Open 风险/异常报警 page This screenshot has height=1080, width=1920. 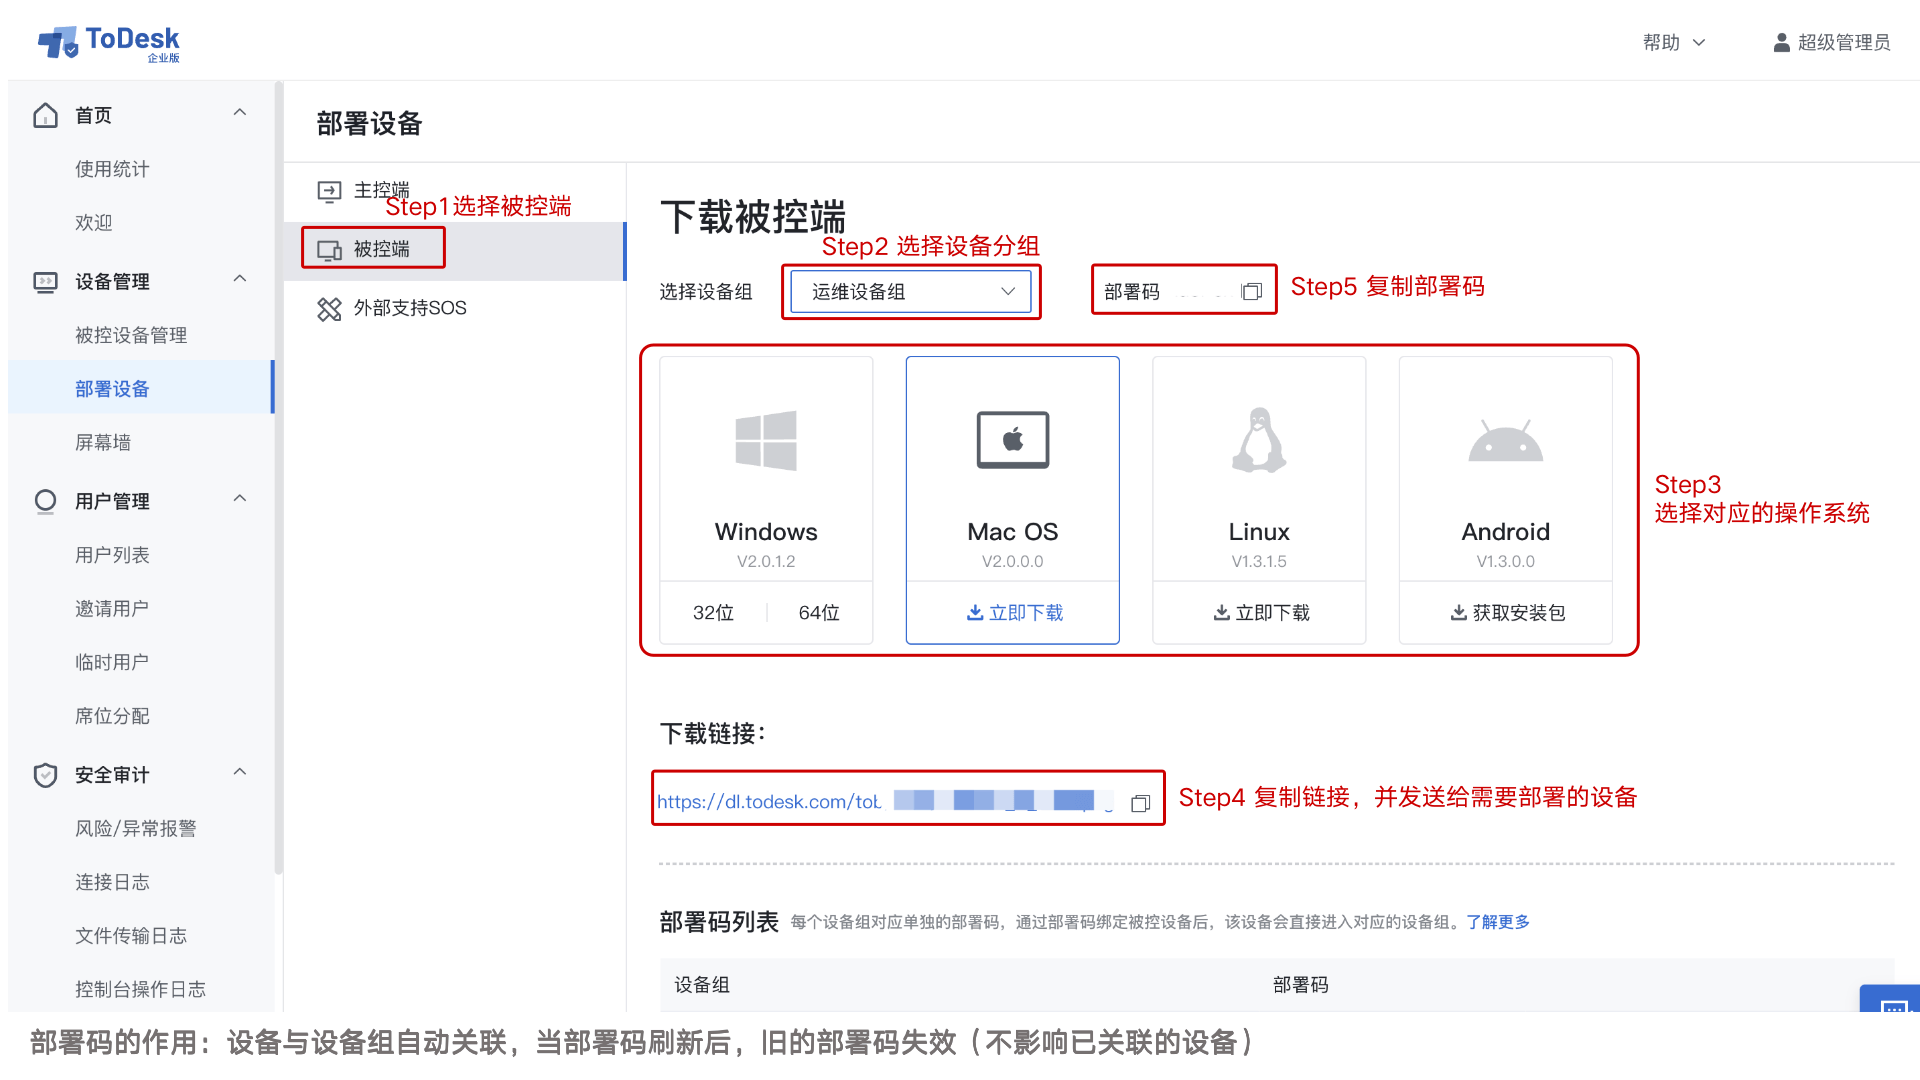coord(136,829)
